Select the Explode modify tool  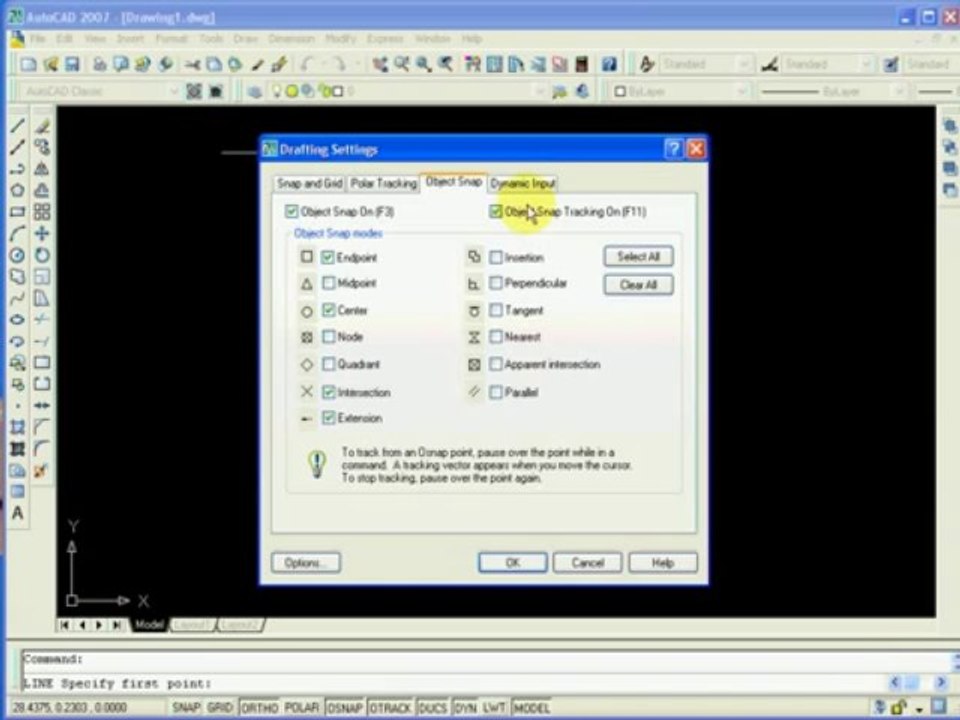pos(42,470)
